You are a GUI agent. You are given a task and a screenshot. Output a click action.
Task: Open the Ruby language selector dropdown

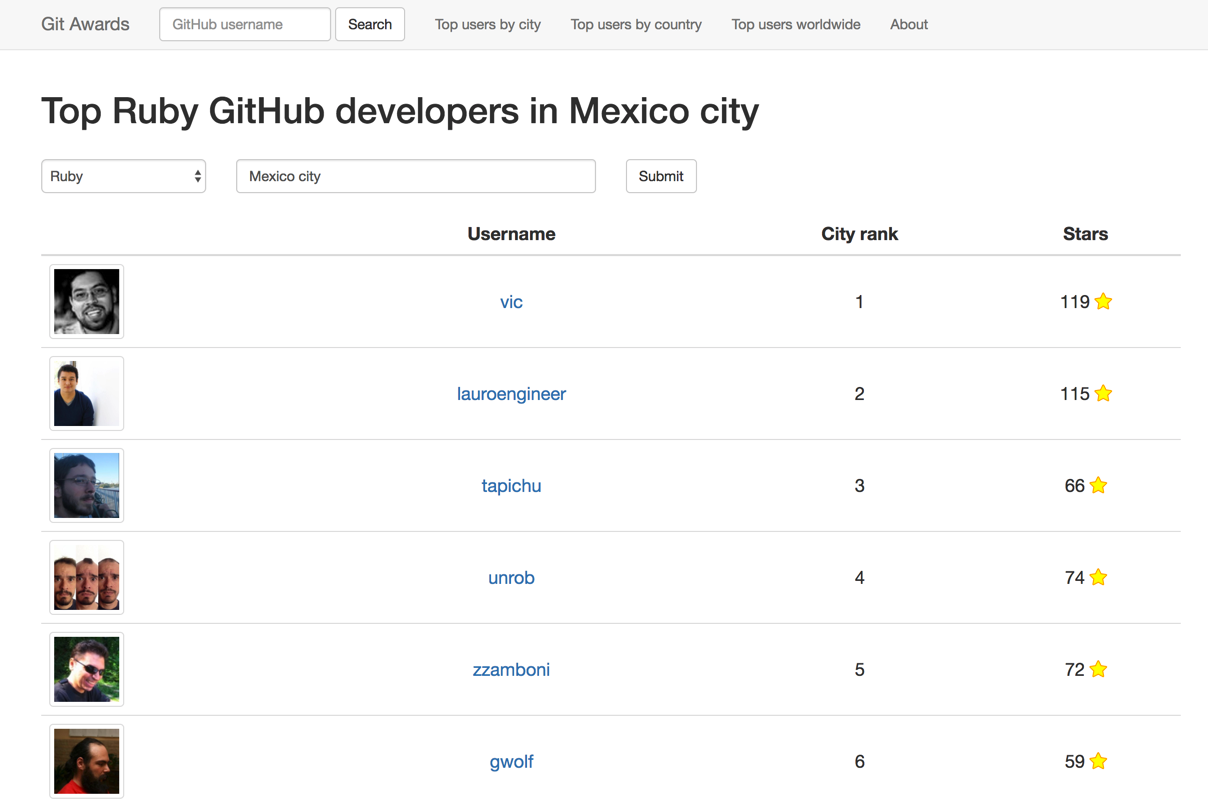pos(123,176)
